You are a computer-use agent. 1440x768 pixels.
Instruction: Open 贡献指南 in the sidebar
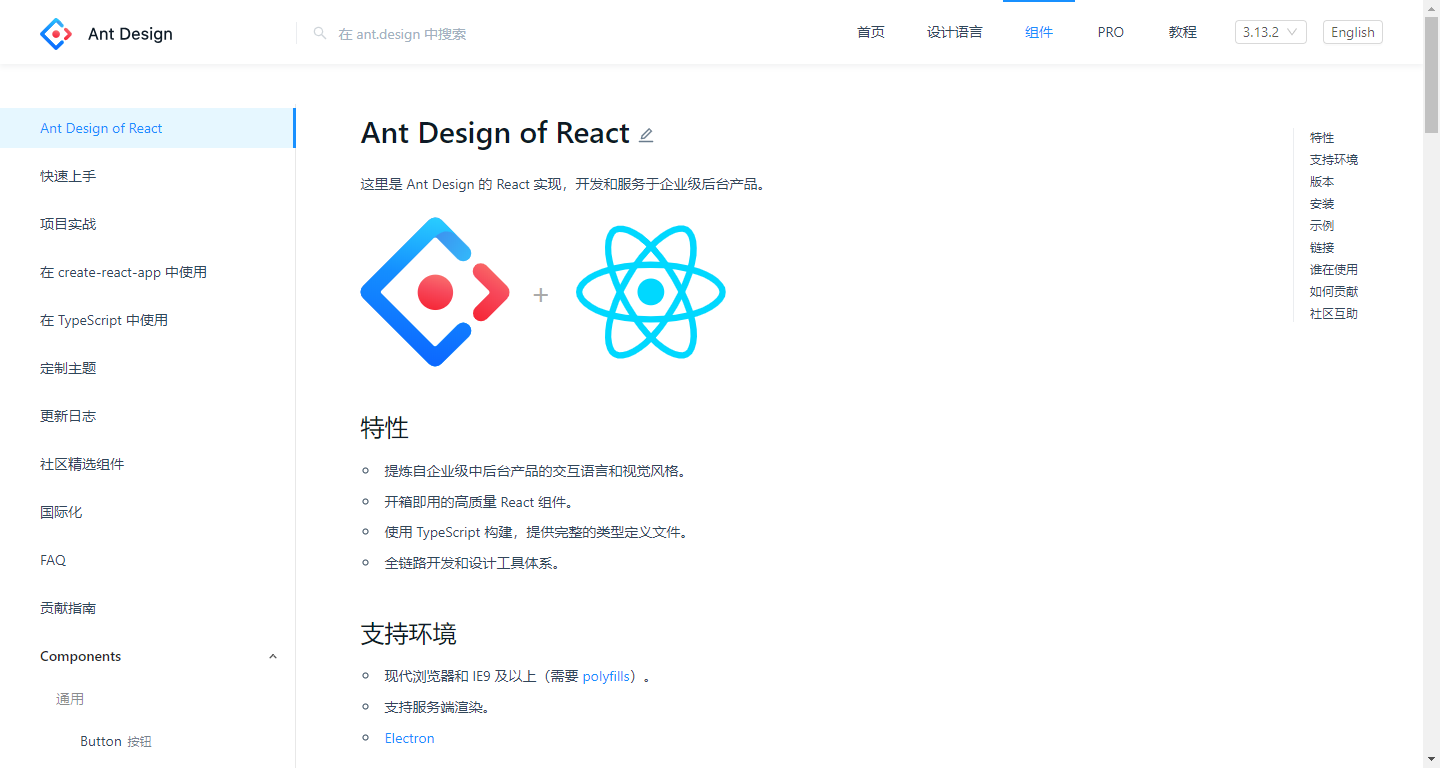pos(148,608)
